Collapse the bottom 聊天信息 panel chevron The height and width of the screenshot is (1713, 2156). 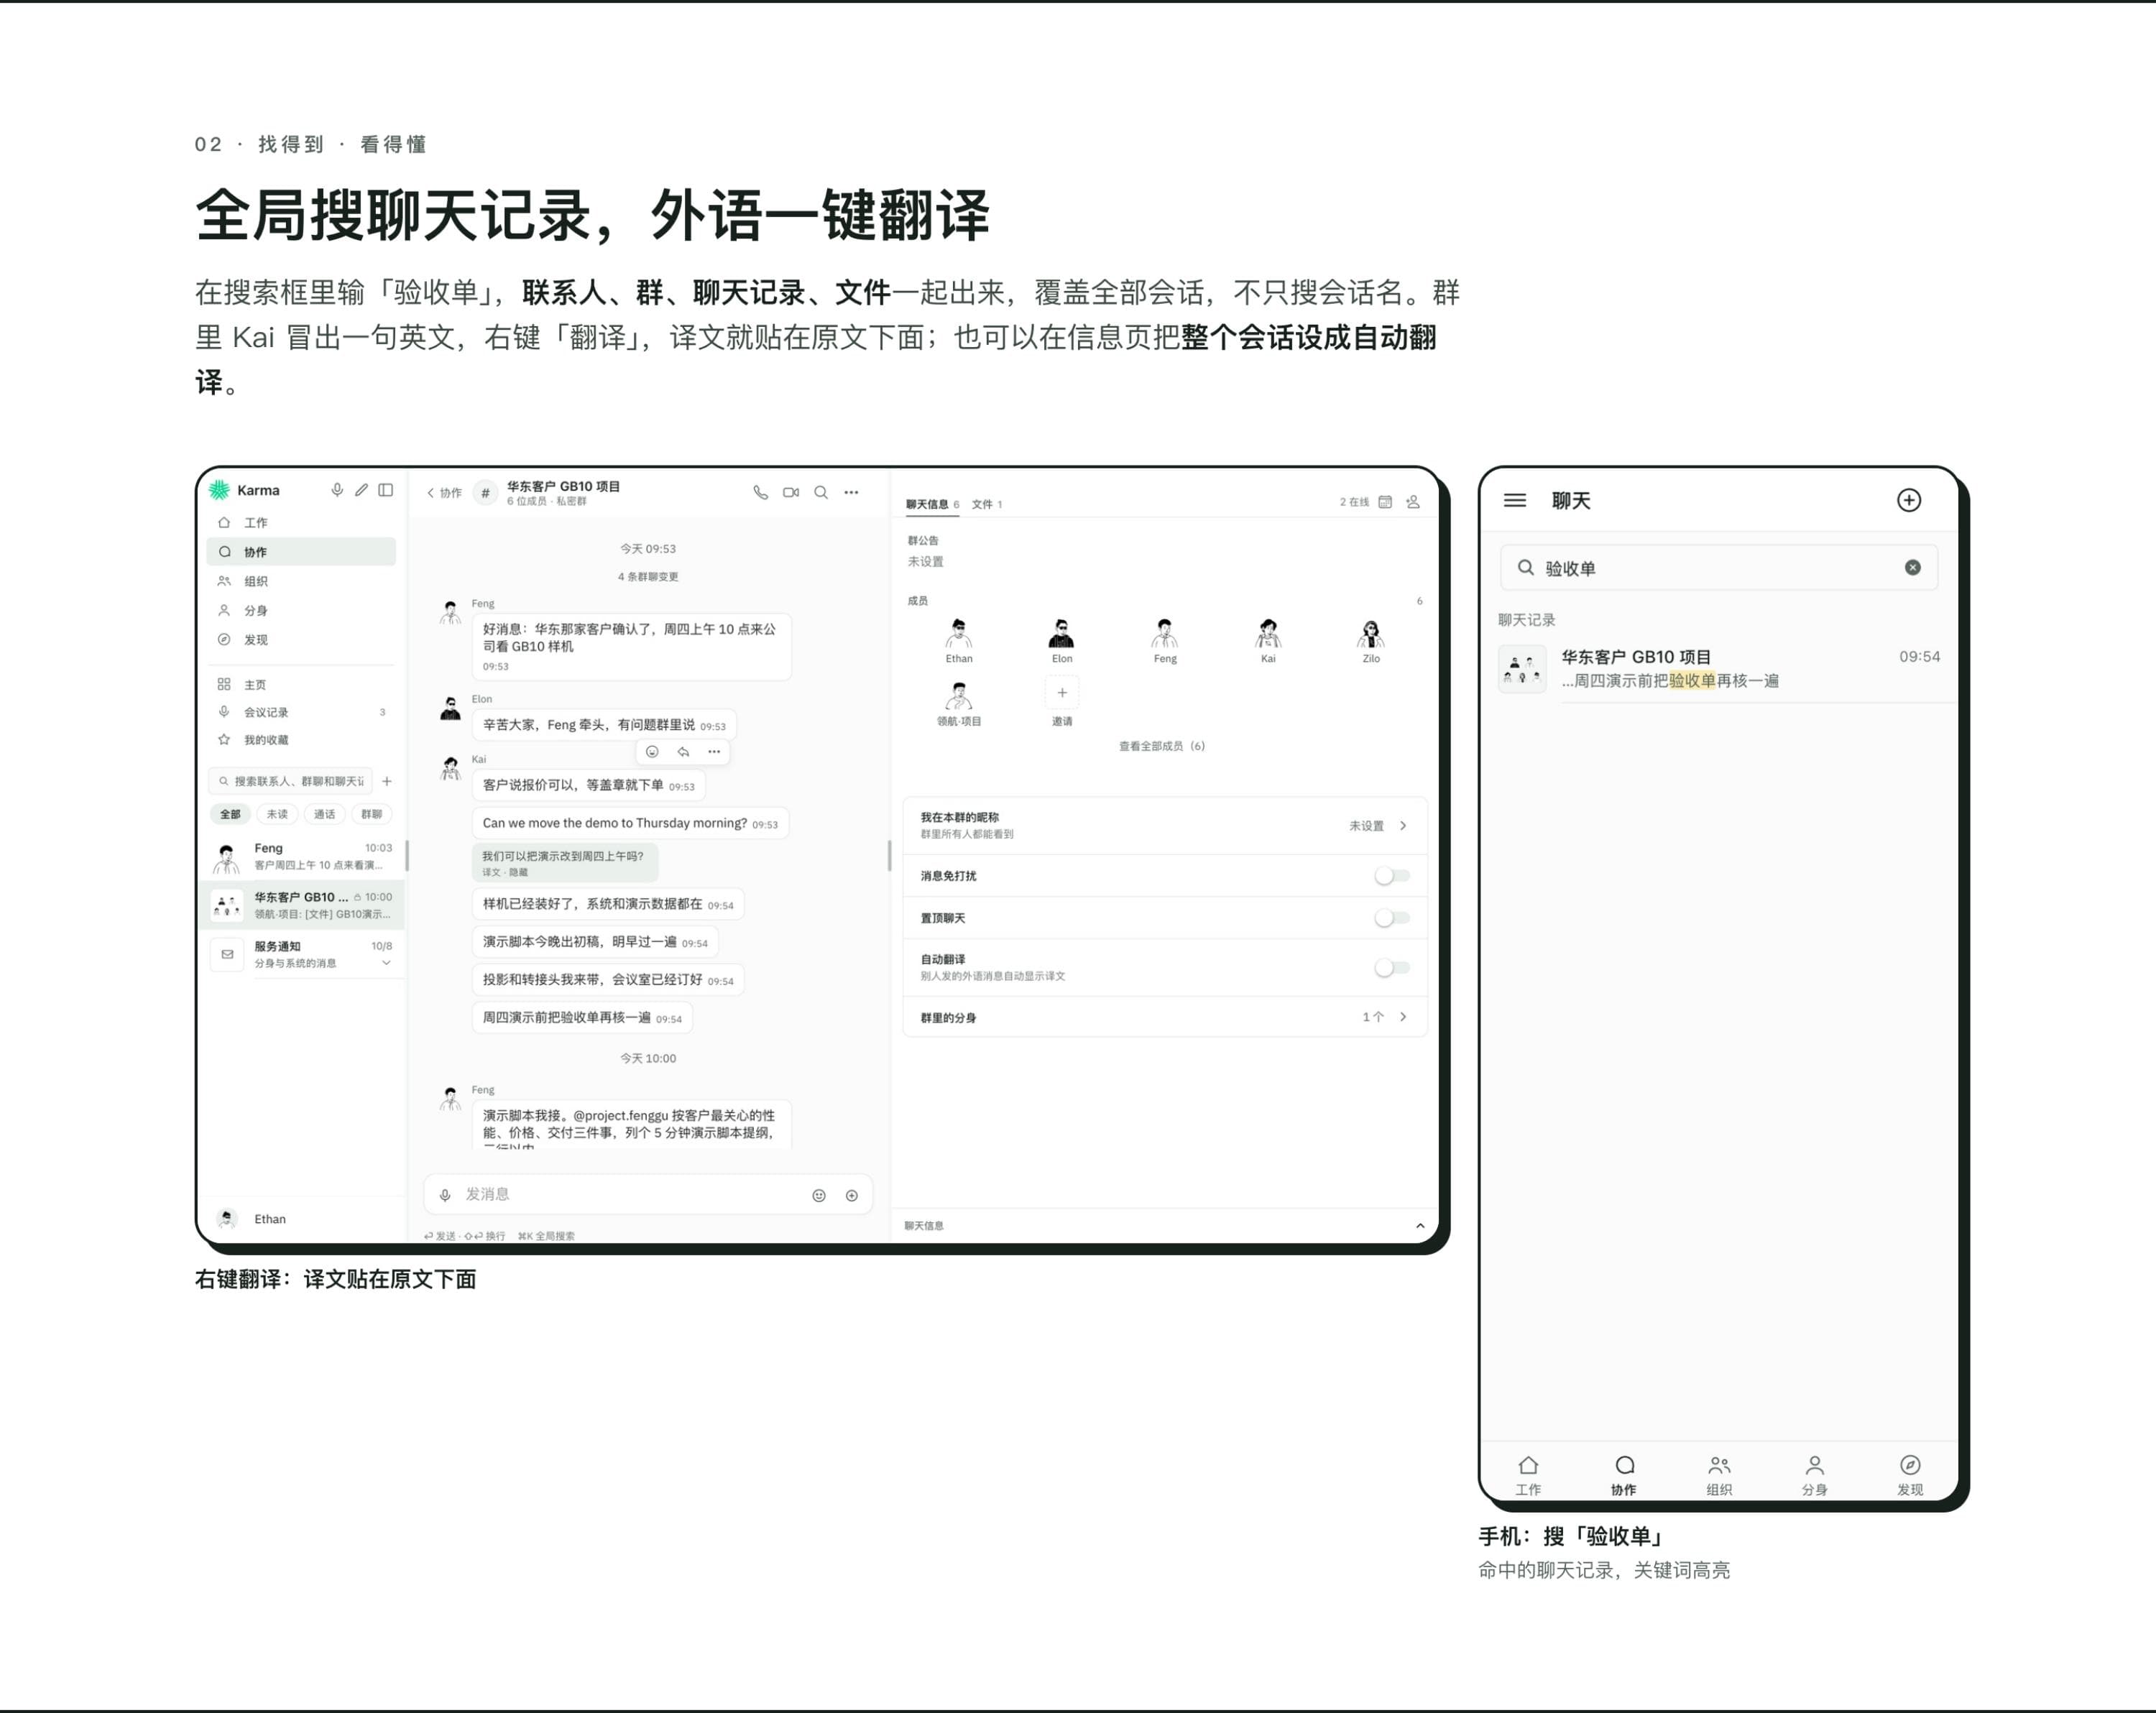(x=1420, y=1226)
